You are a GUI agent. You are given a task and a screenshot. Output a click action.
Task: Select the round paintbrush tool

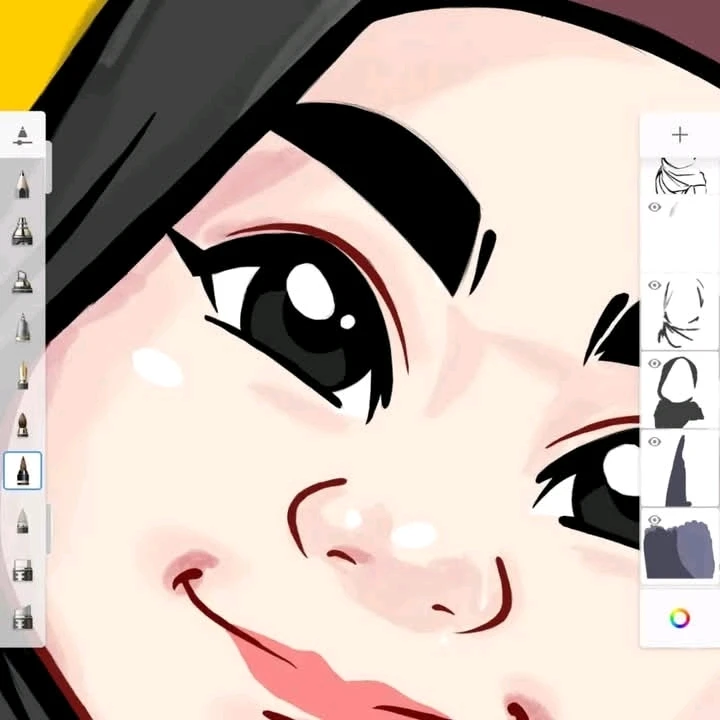[x=22, y=424]
